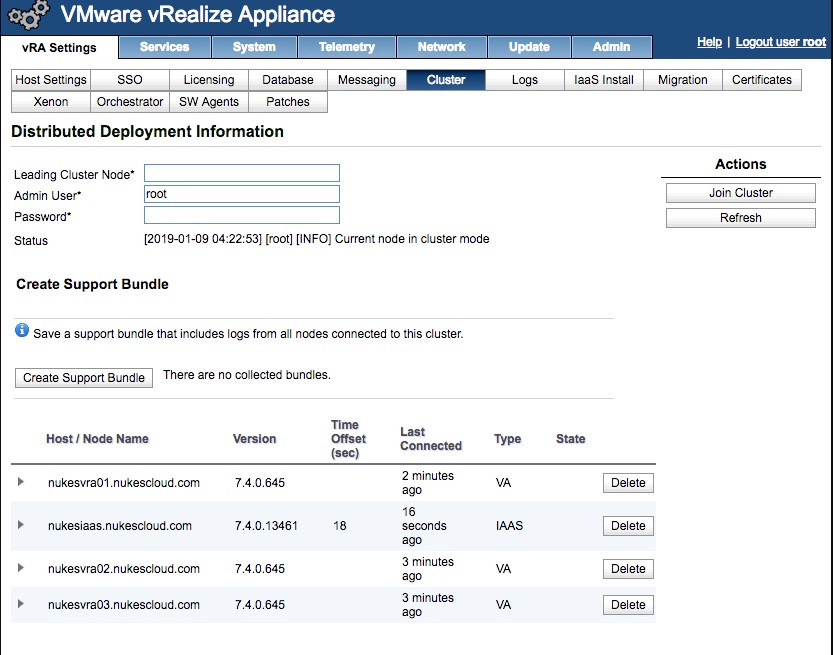The width and height of the screenshot is (833, 655).
Task: Open the Host Settings sub-tab
Action: [x=50, y=80]
